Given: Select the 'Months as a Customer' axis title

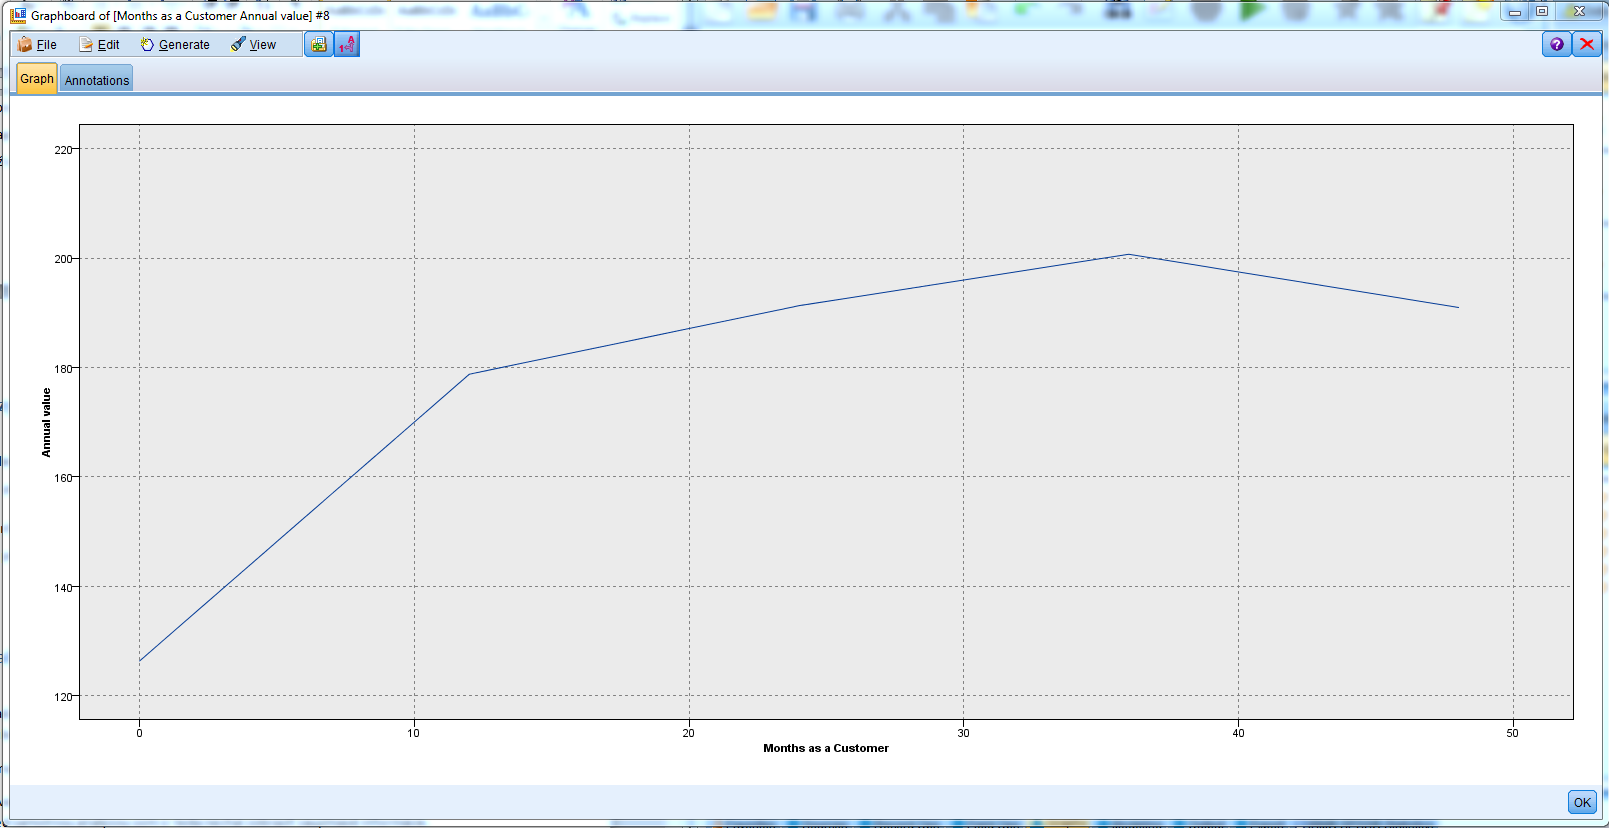Looking at the screenshot, I should (x=825, y=748).
